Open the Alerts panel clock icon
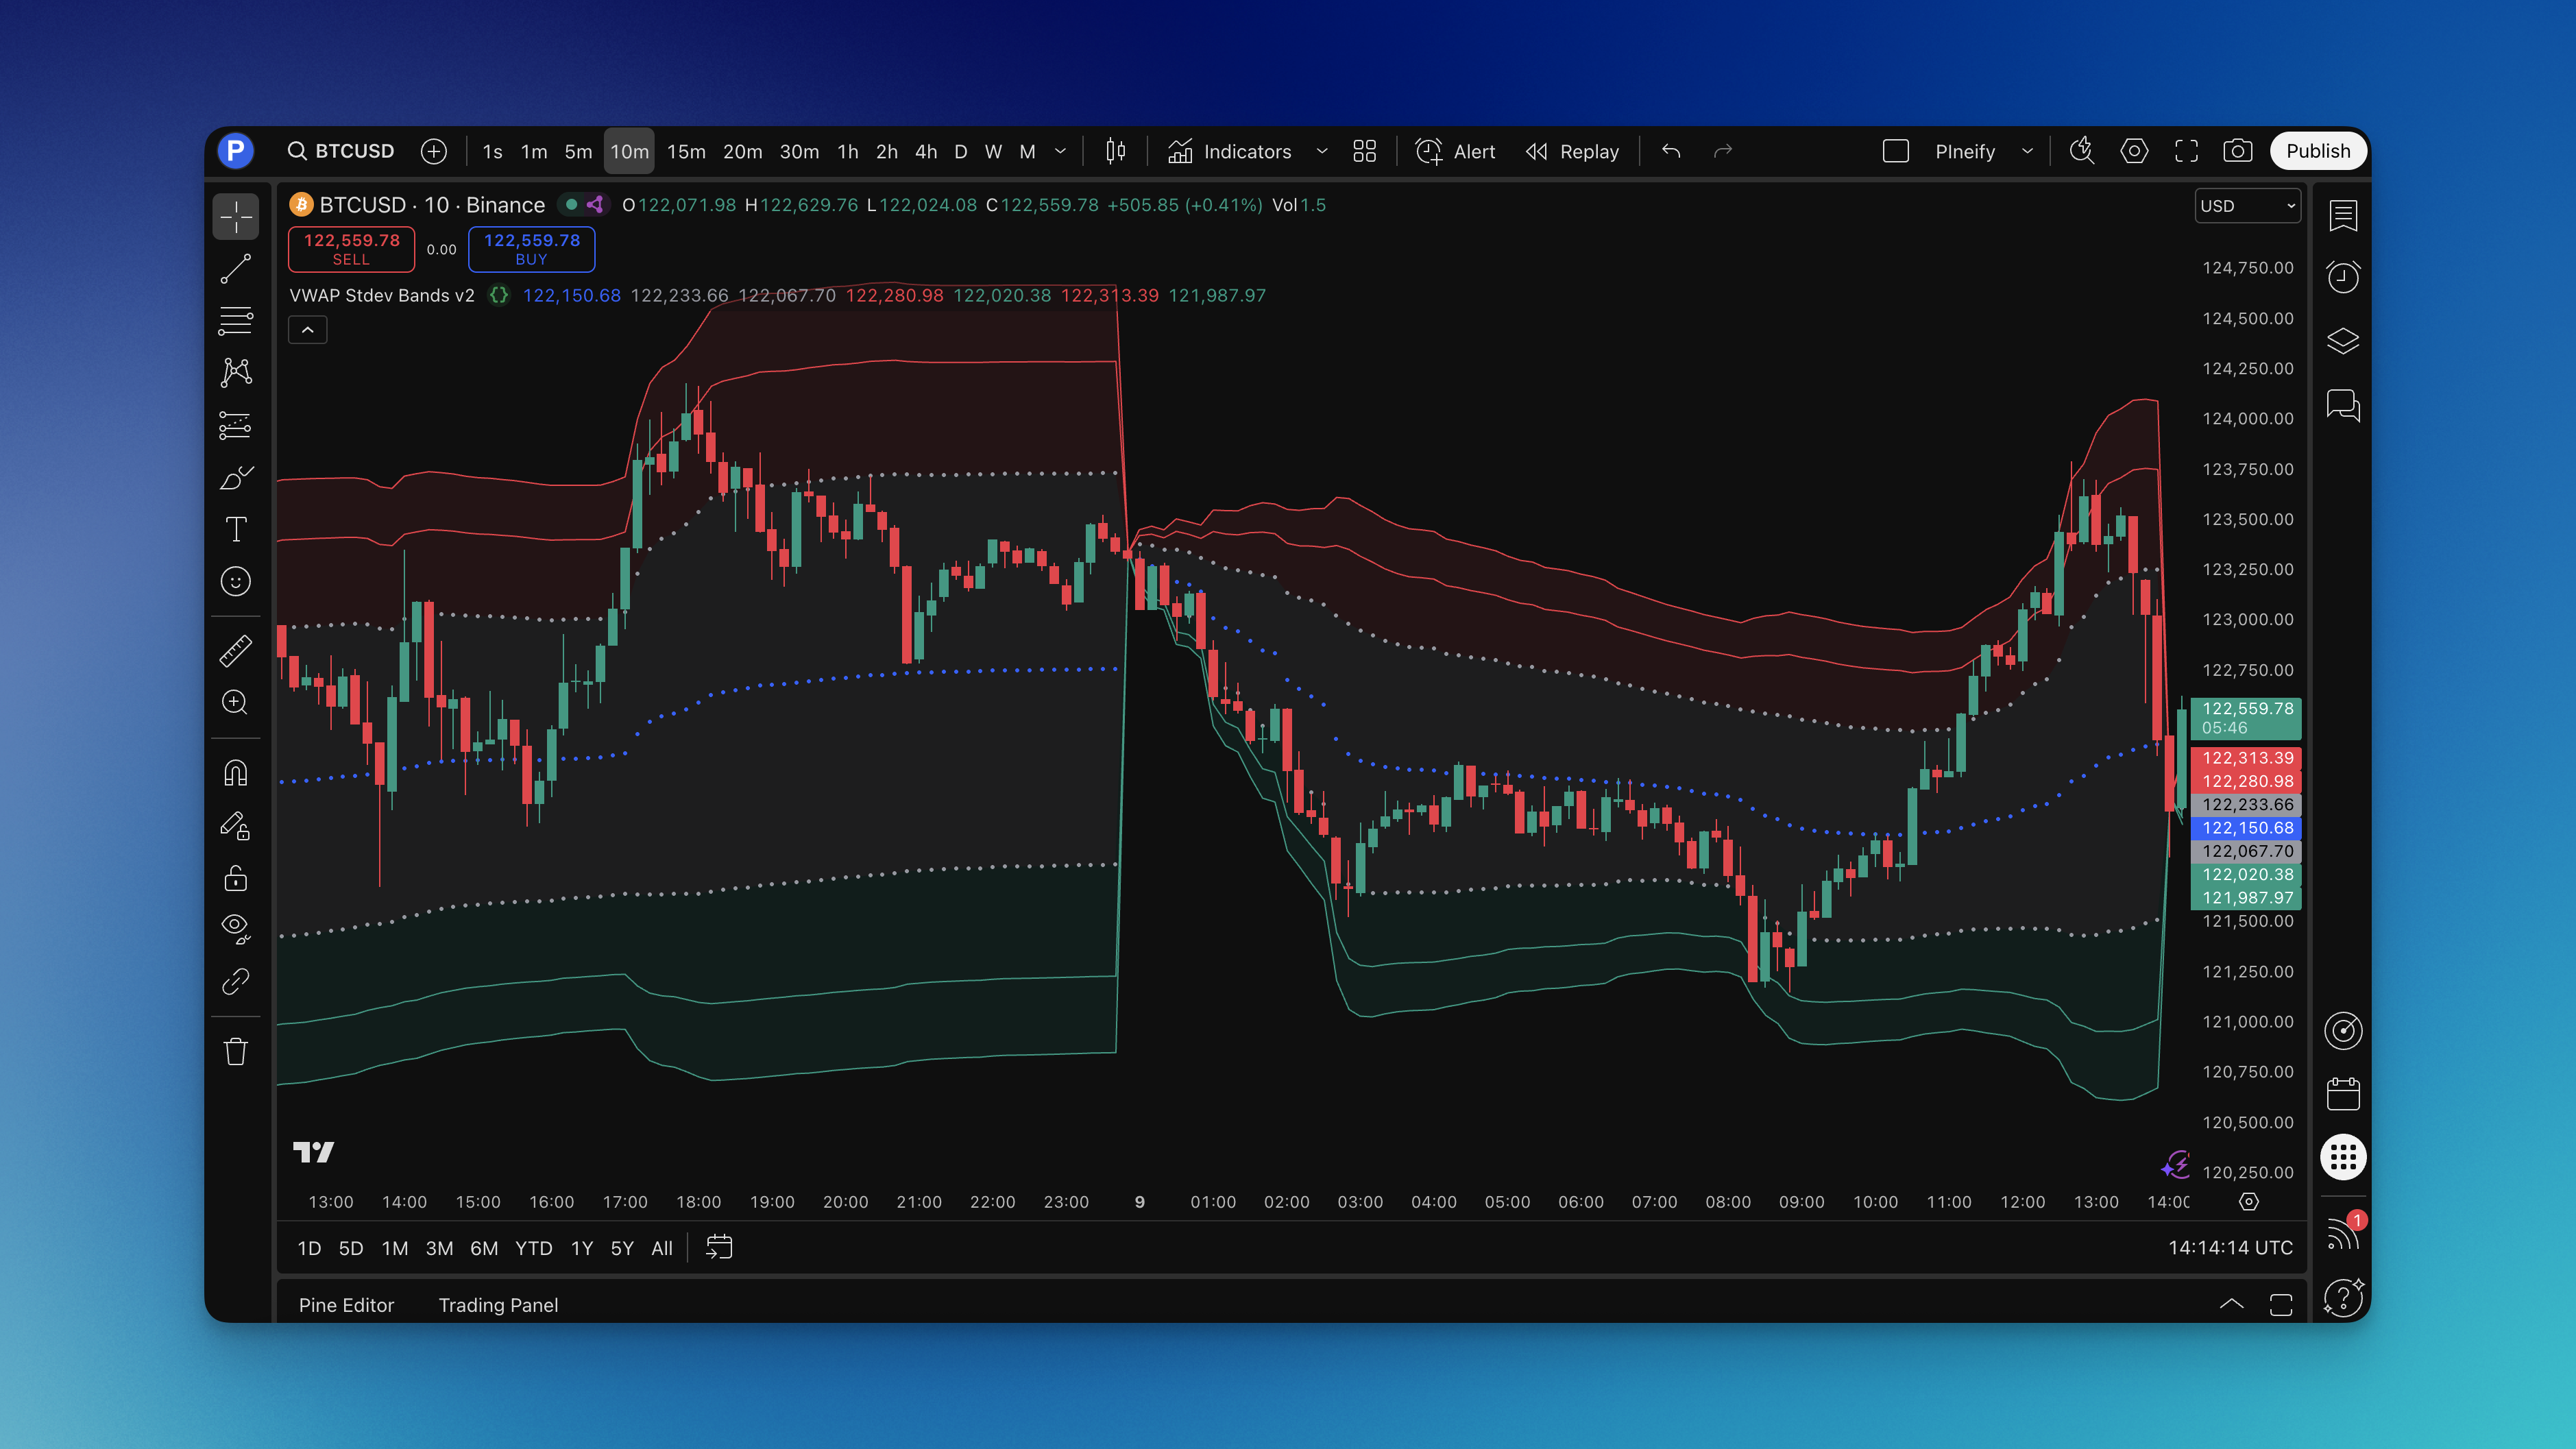This screenshot has width=2576, height=1449. click(2343, 277)
